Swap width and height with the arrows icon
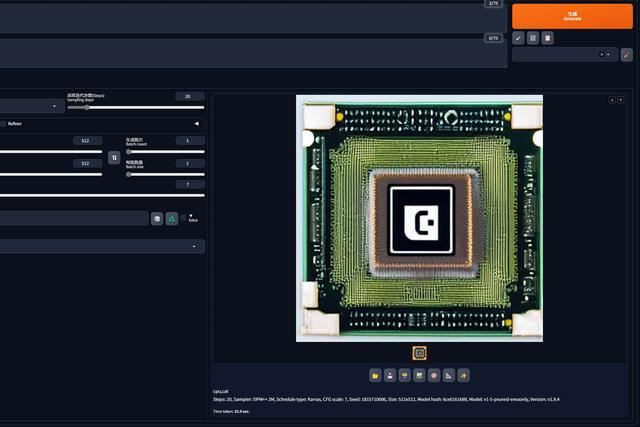The width and height of the screenshot is (640, 427). (x=114, y=158)
